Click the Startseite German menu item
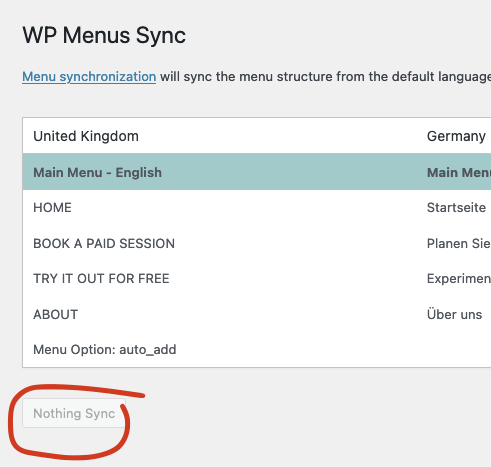 point(456,208)
